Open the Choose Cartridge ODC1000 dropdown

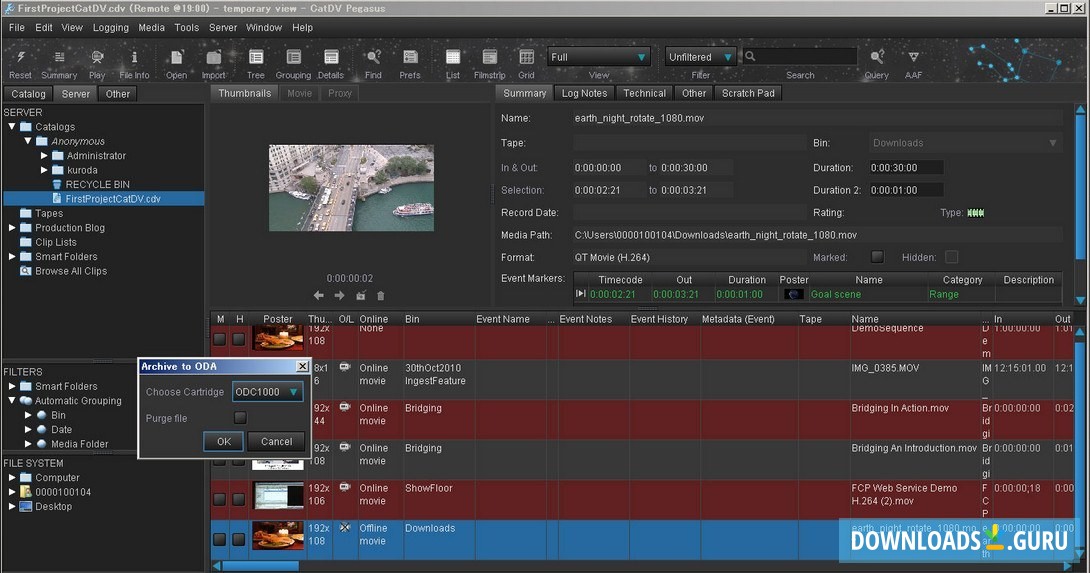pos(267,392)
